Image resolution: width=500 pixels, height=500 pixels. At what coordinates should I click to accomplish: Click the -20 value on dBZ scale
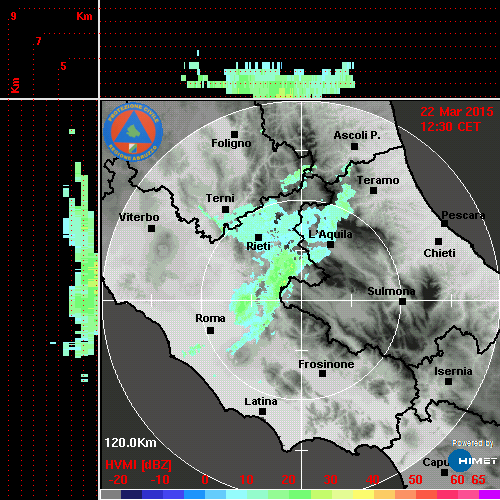118,480
